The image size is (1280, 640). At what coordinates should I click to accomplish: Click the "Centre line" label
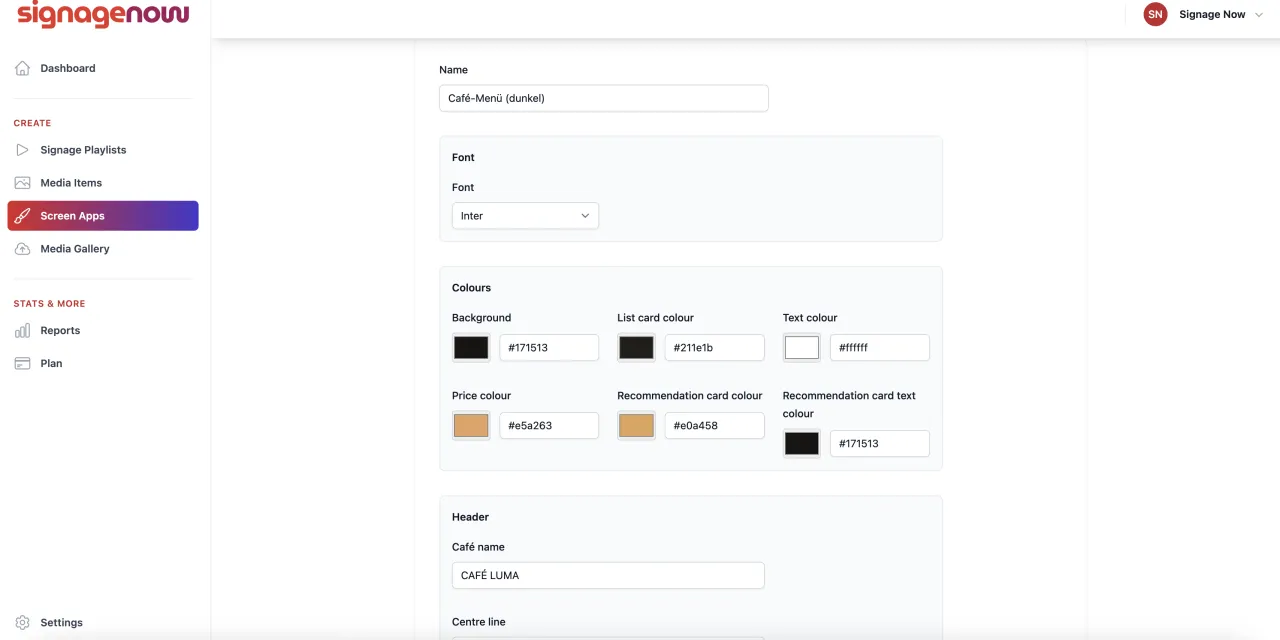479,622
